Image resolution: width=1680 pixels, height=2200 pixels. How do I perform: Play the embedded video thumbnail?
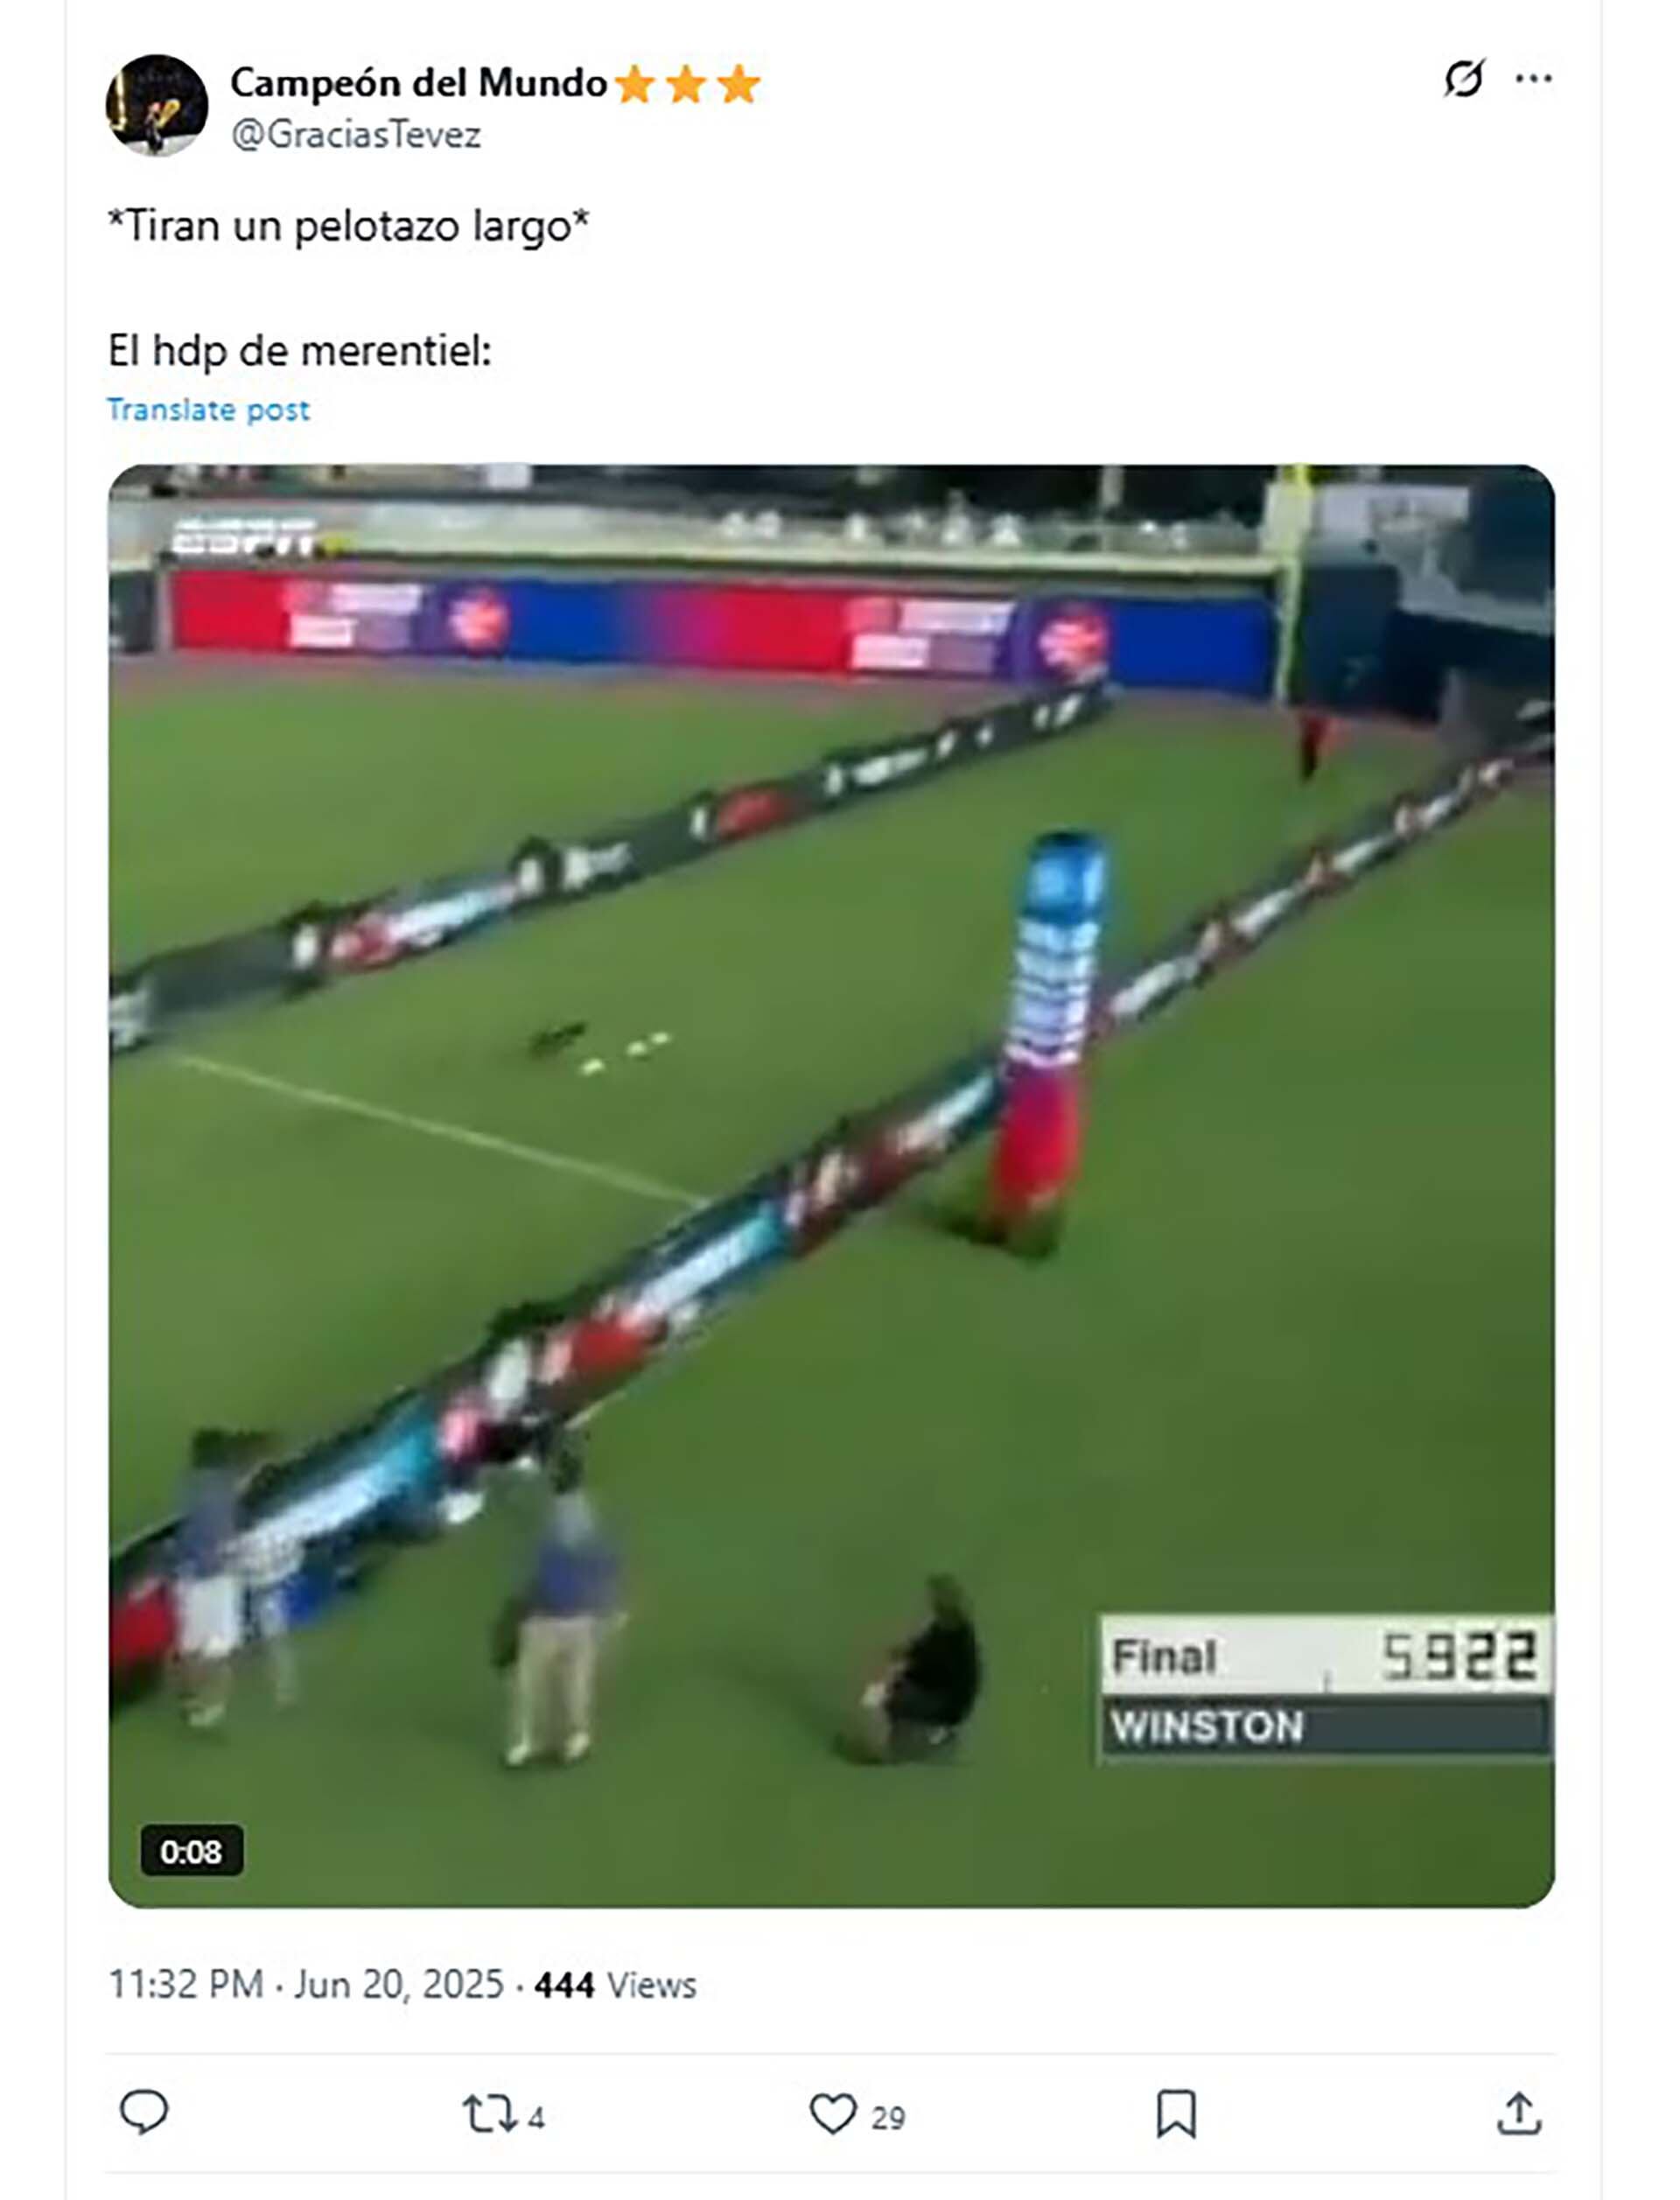click(x=831, y=1186)
